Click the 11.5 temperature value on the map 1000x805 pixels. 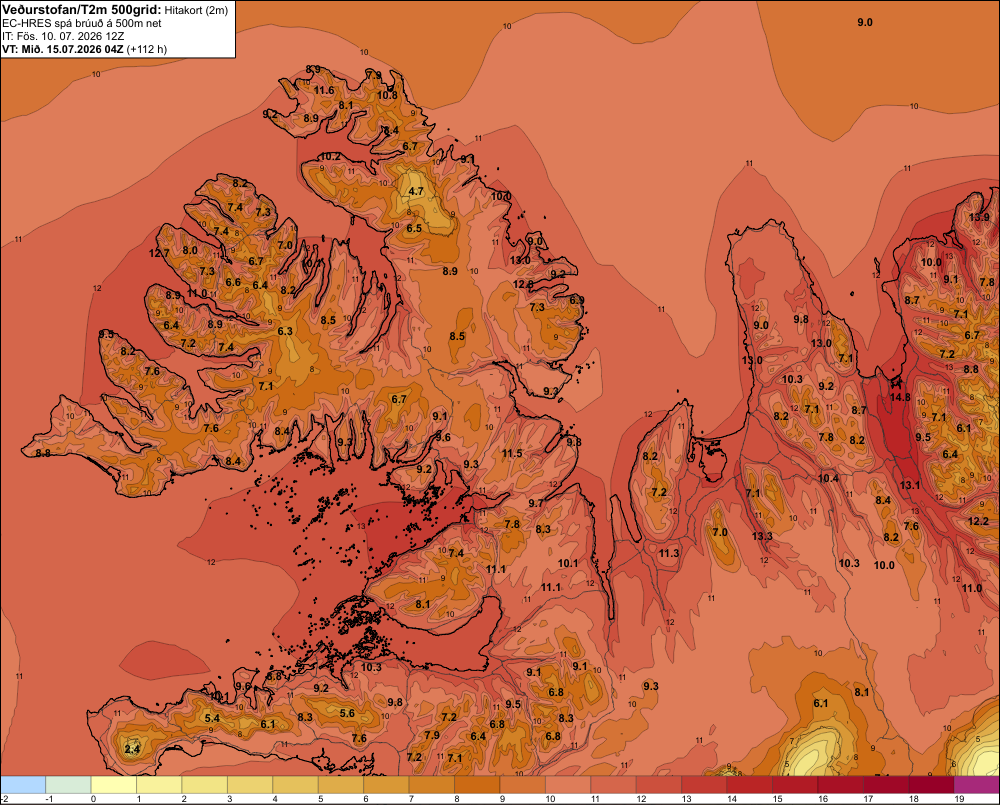tap(512, 454)
